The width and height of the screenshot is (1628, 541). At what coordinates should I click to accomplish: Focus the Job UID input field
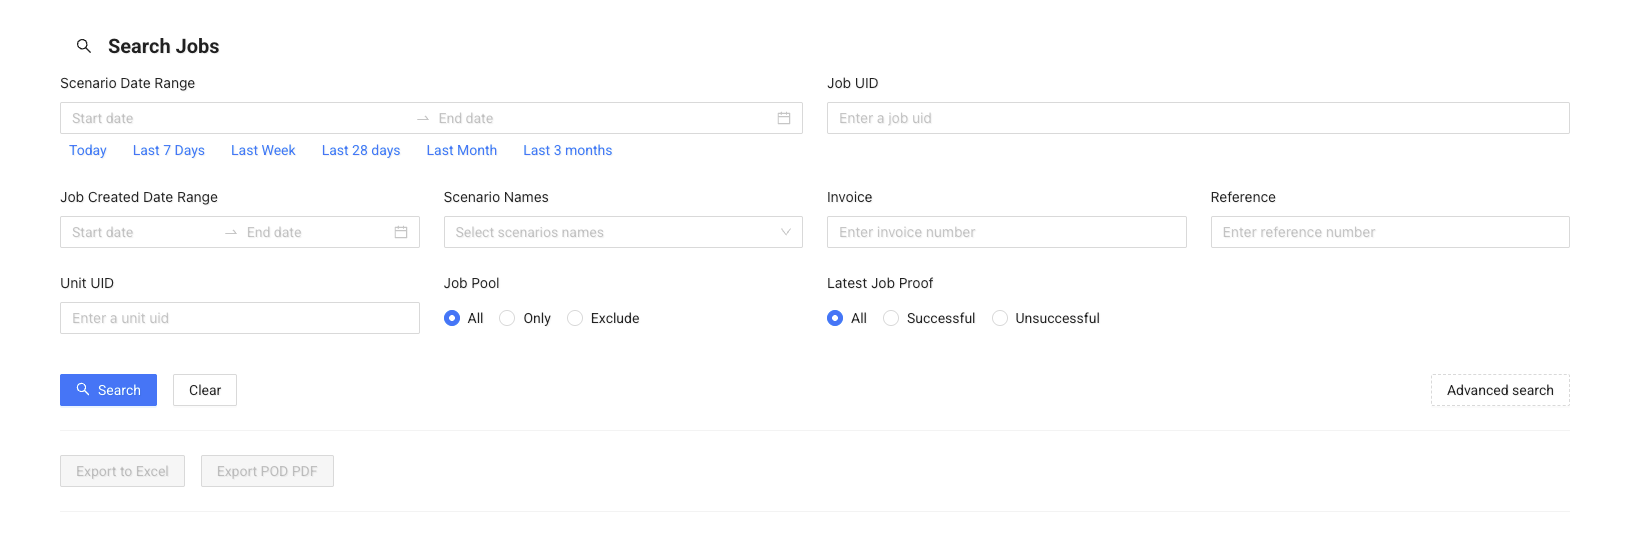pyautogui.click(x=1198, y=118)
